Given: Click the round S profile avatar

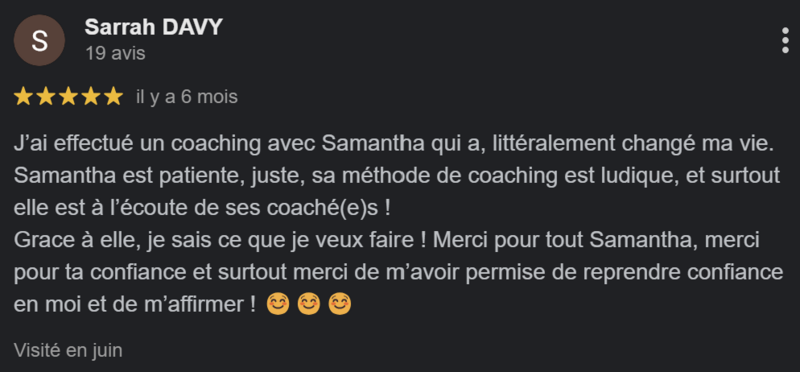Looking at the screenshot, I should tap(39, 40).
